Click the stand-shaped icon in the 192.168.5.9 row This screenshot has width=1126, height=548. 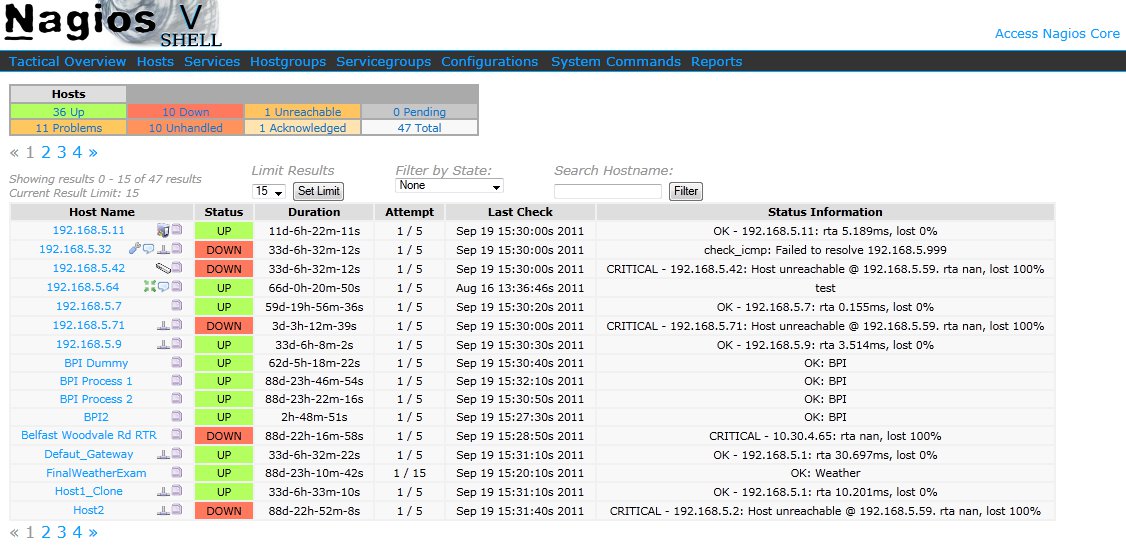[163, 344]
